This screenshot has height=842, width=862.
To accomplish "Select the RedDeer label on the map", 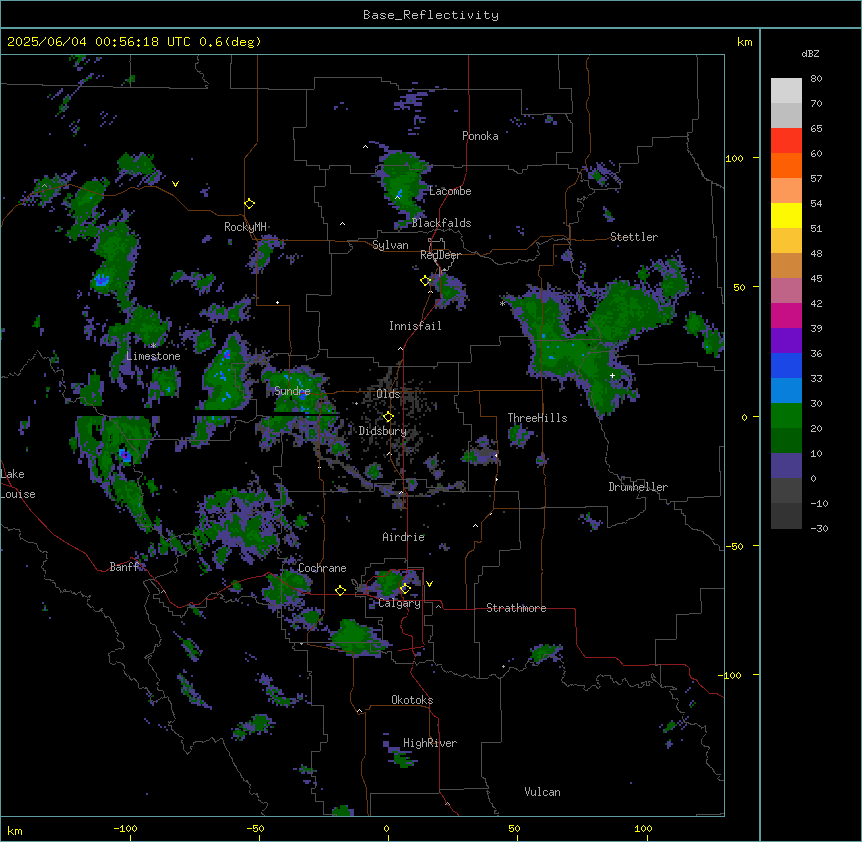I will (440, 255).
